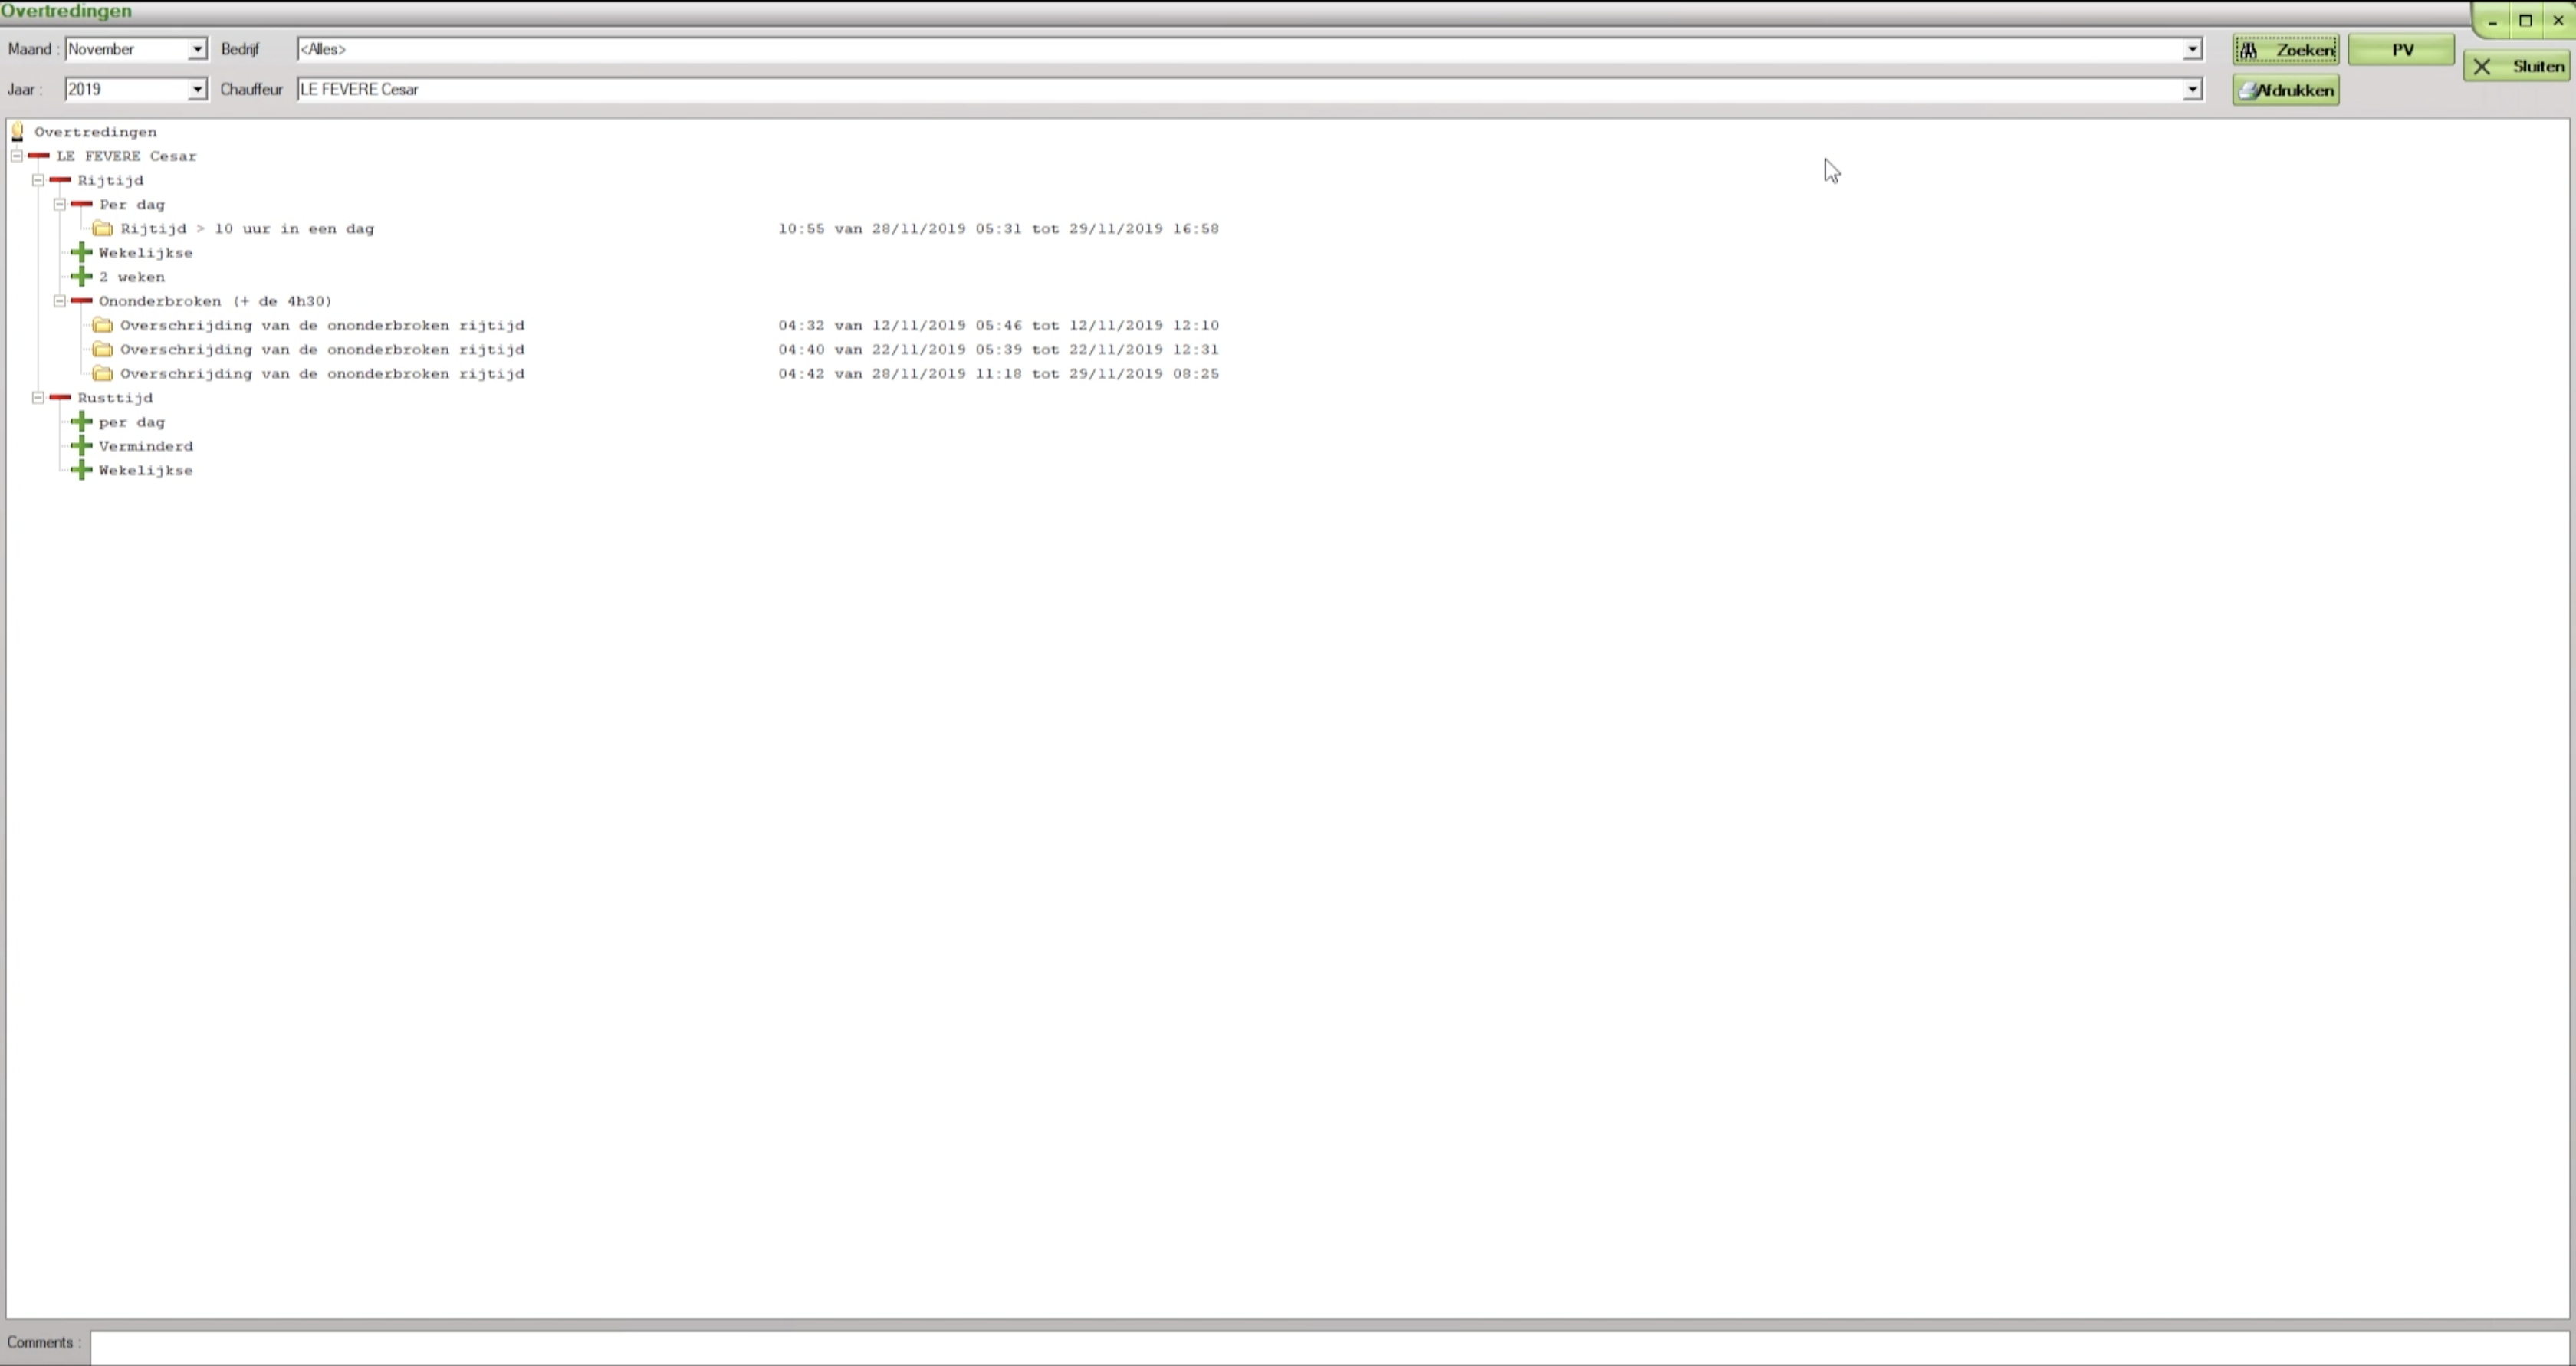Select the 2 weken item under Rijtijd
This screenshot has width=2576, height=1366.
point(131,276)
